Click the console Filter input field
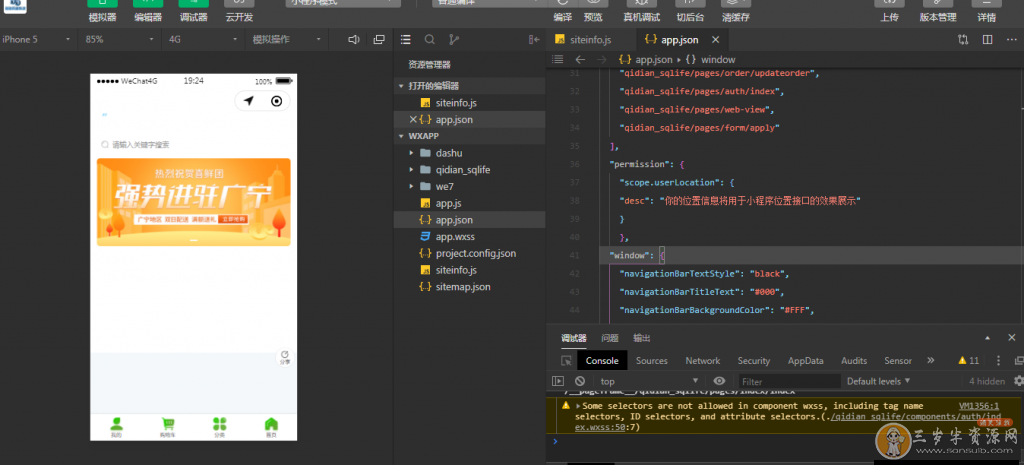 point(789,381)
